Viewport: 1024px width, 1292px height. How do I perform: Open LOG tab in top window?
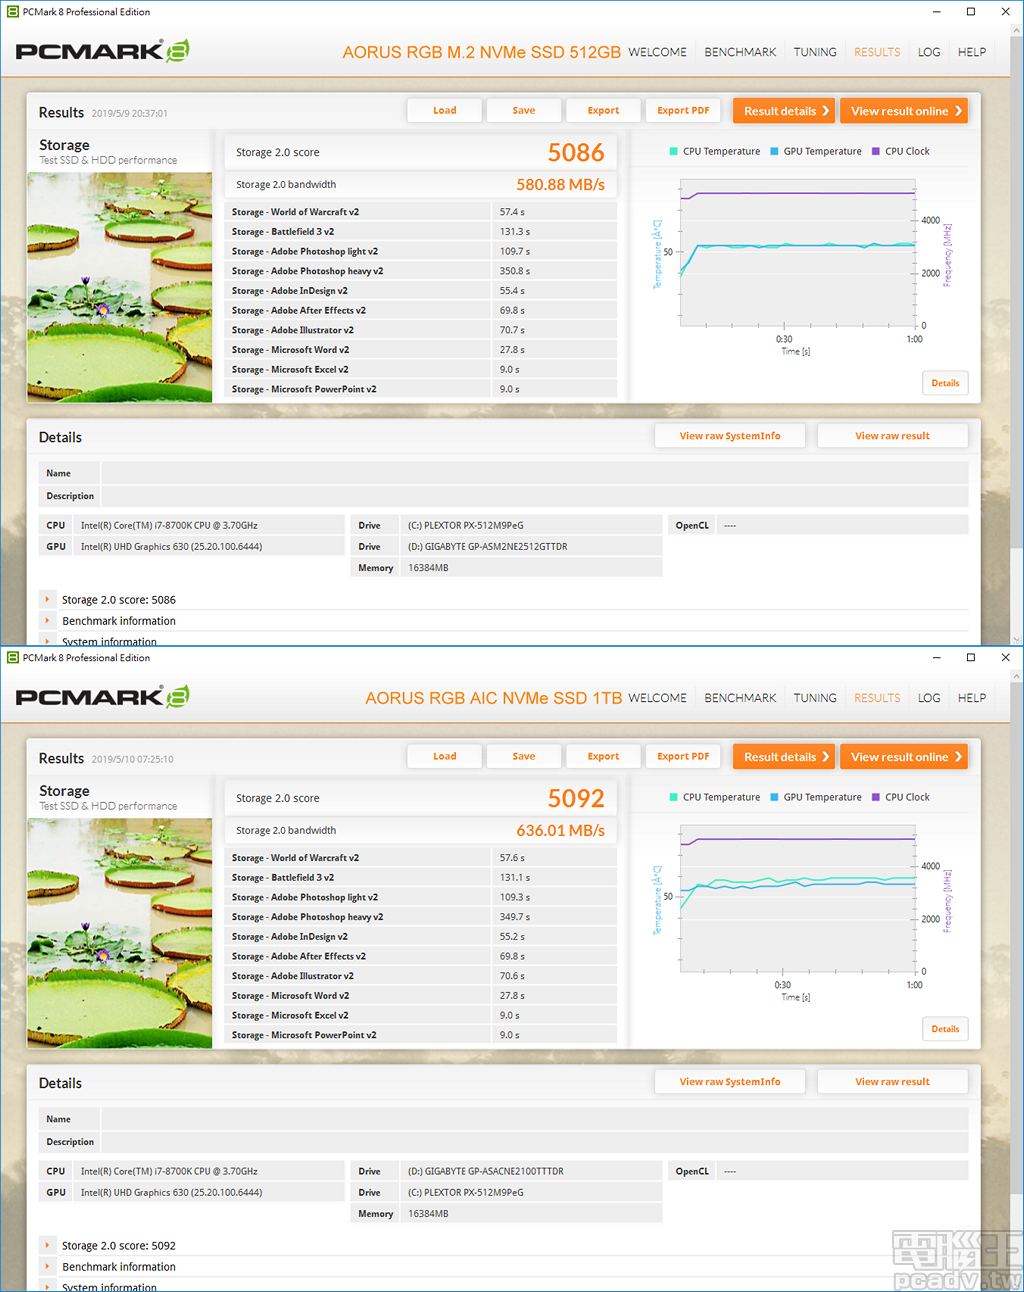929,52
